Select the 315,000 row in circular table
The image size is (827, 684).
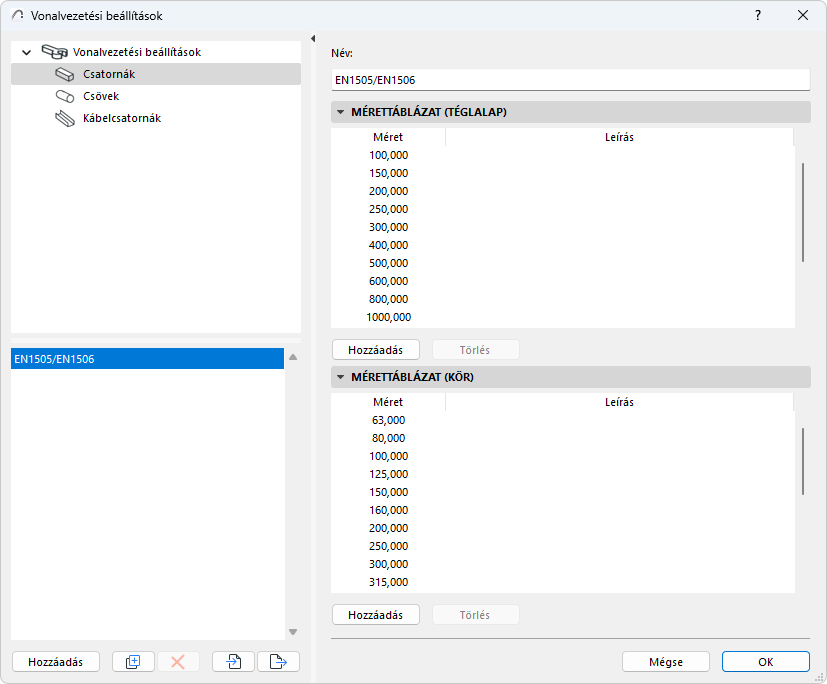click(x=388, y=582)
